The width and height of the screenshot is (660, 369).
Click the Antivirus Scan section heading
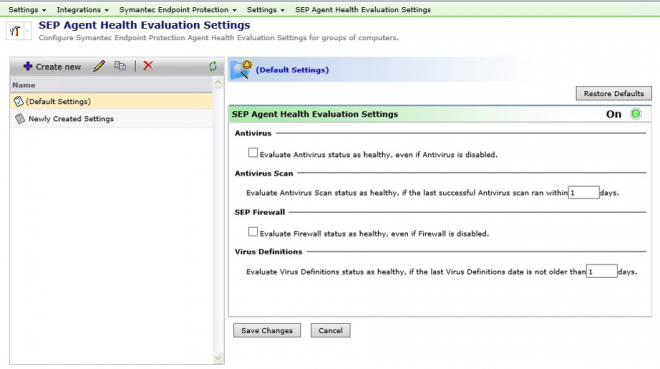263,173
